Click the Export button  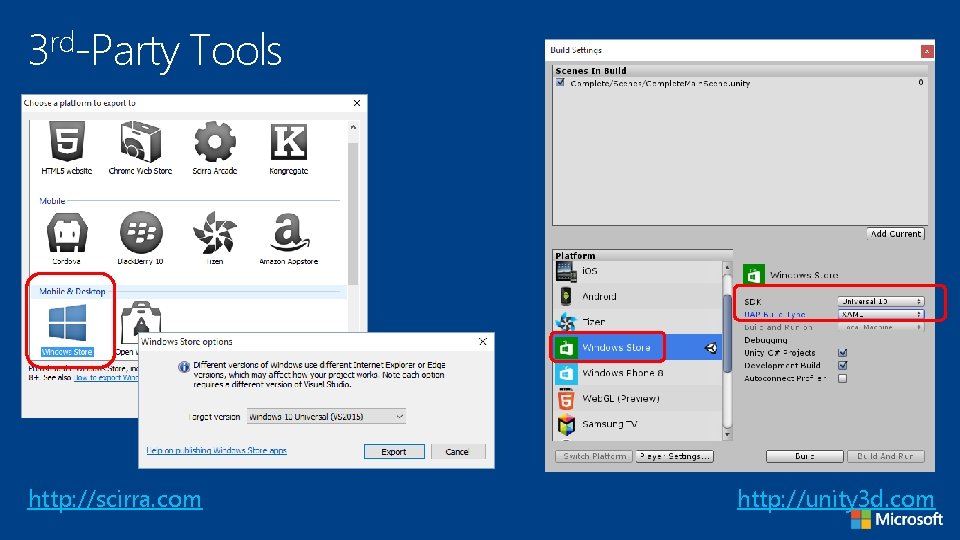(x=394, y=451)
